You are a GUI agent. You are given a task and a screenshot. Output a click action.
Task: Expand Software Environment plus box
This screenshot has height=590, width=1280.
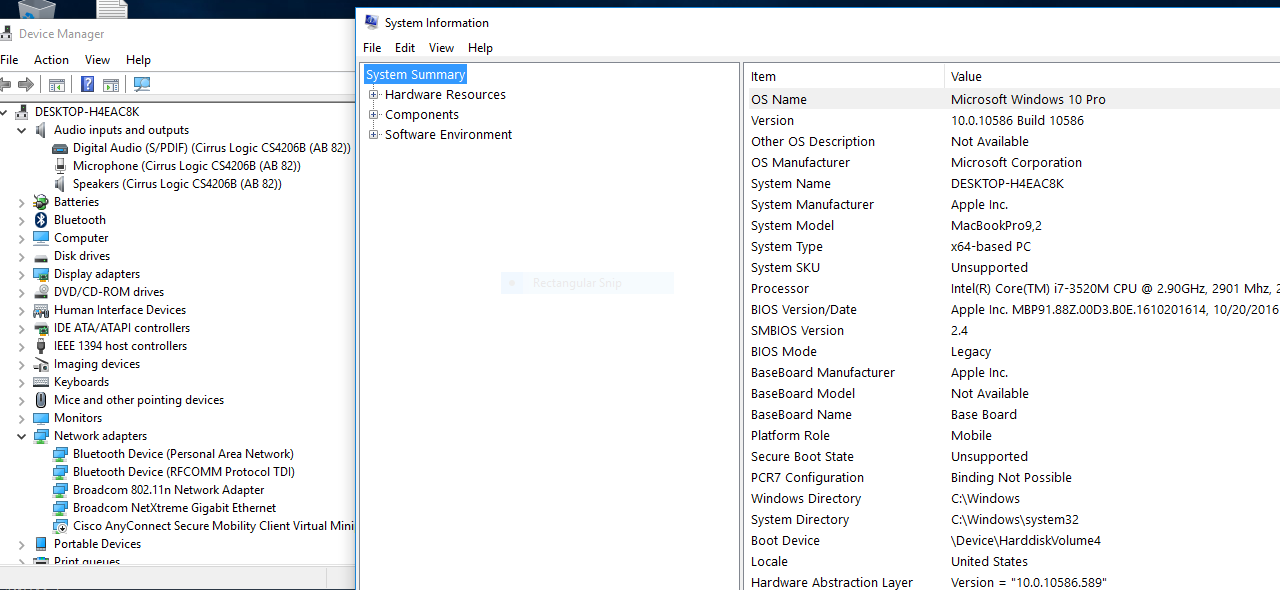(x=374, y=134)
